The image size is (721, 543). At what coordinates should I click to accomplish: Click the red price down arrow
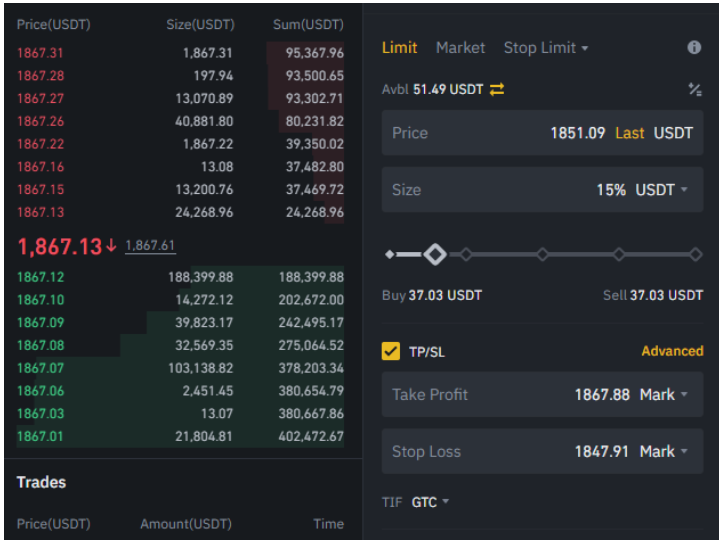tap(111, 246)
